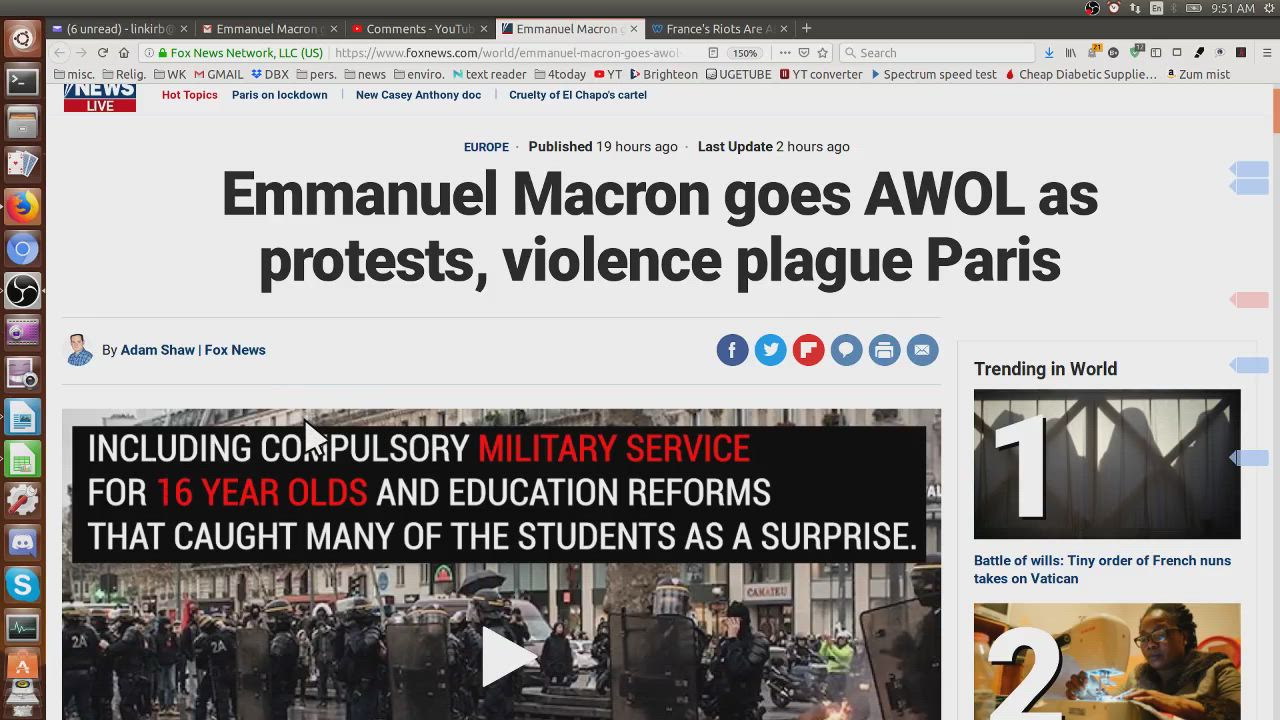This screenshot has width=1280, height=720.
Task: Open the misc. bookmarks folder
Action: tap(74, 74)
